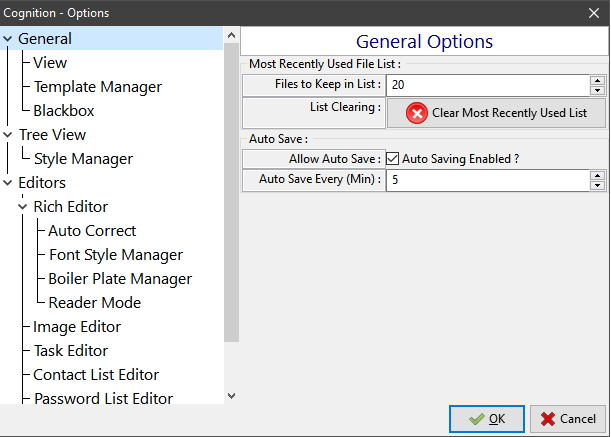The width and height of the screenshot is (611, 437).
Task: Clear Most Recently Used List
Action: pos(496,113)
